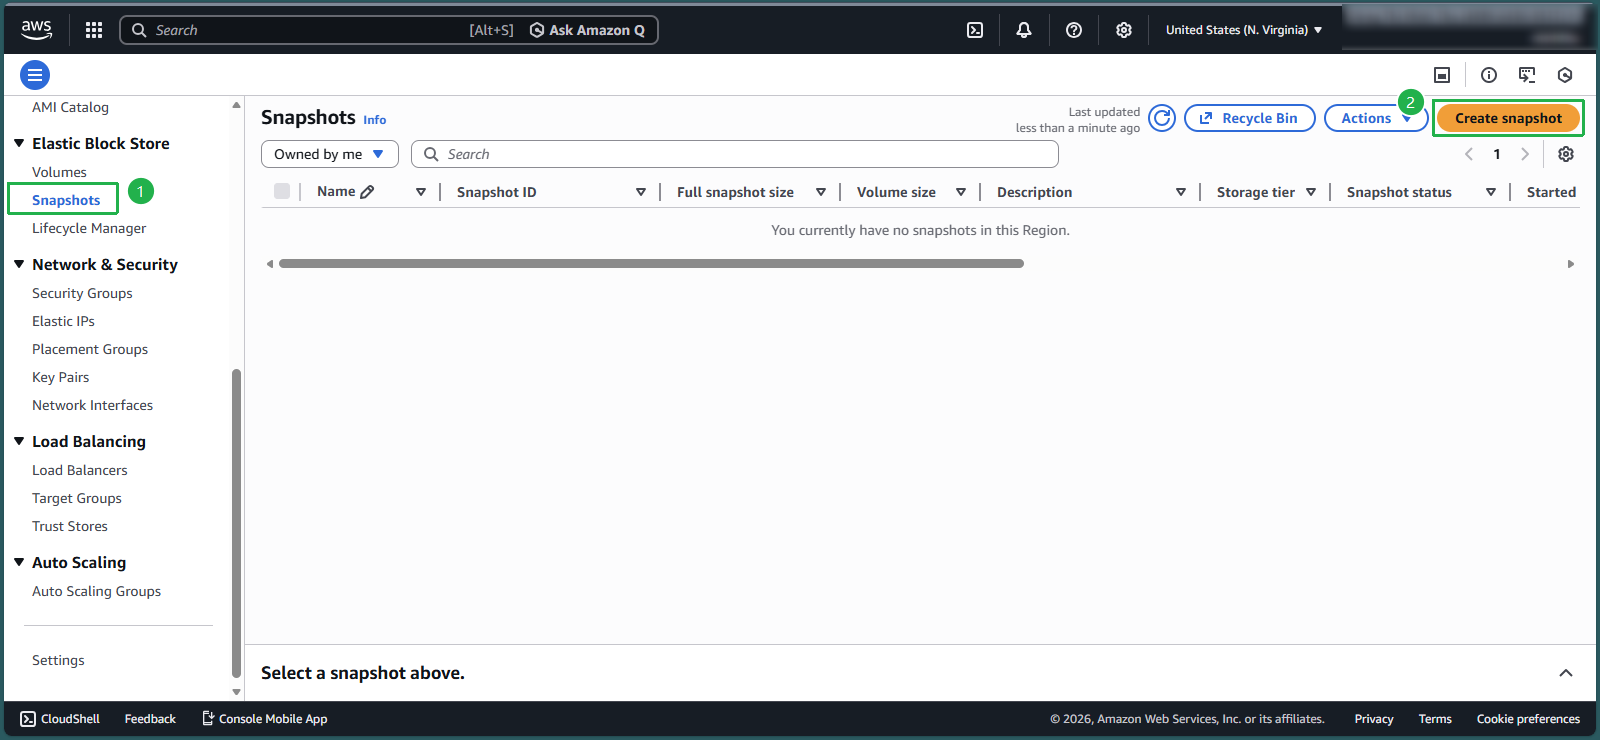Go to Elastic IPs

click(63, 321)
